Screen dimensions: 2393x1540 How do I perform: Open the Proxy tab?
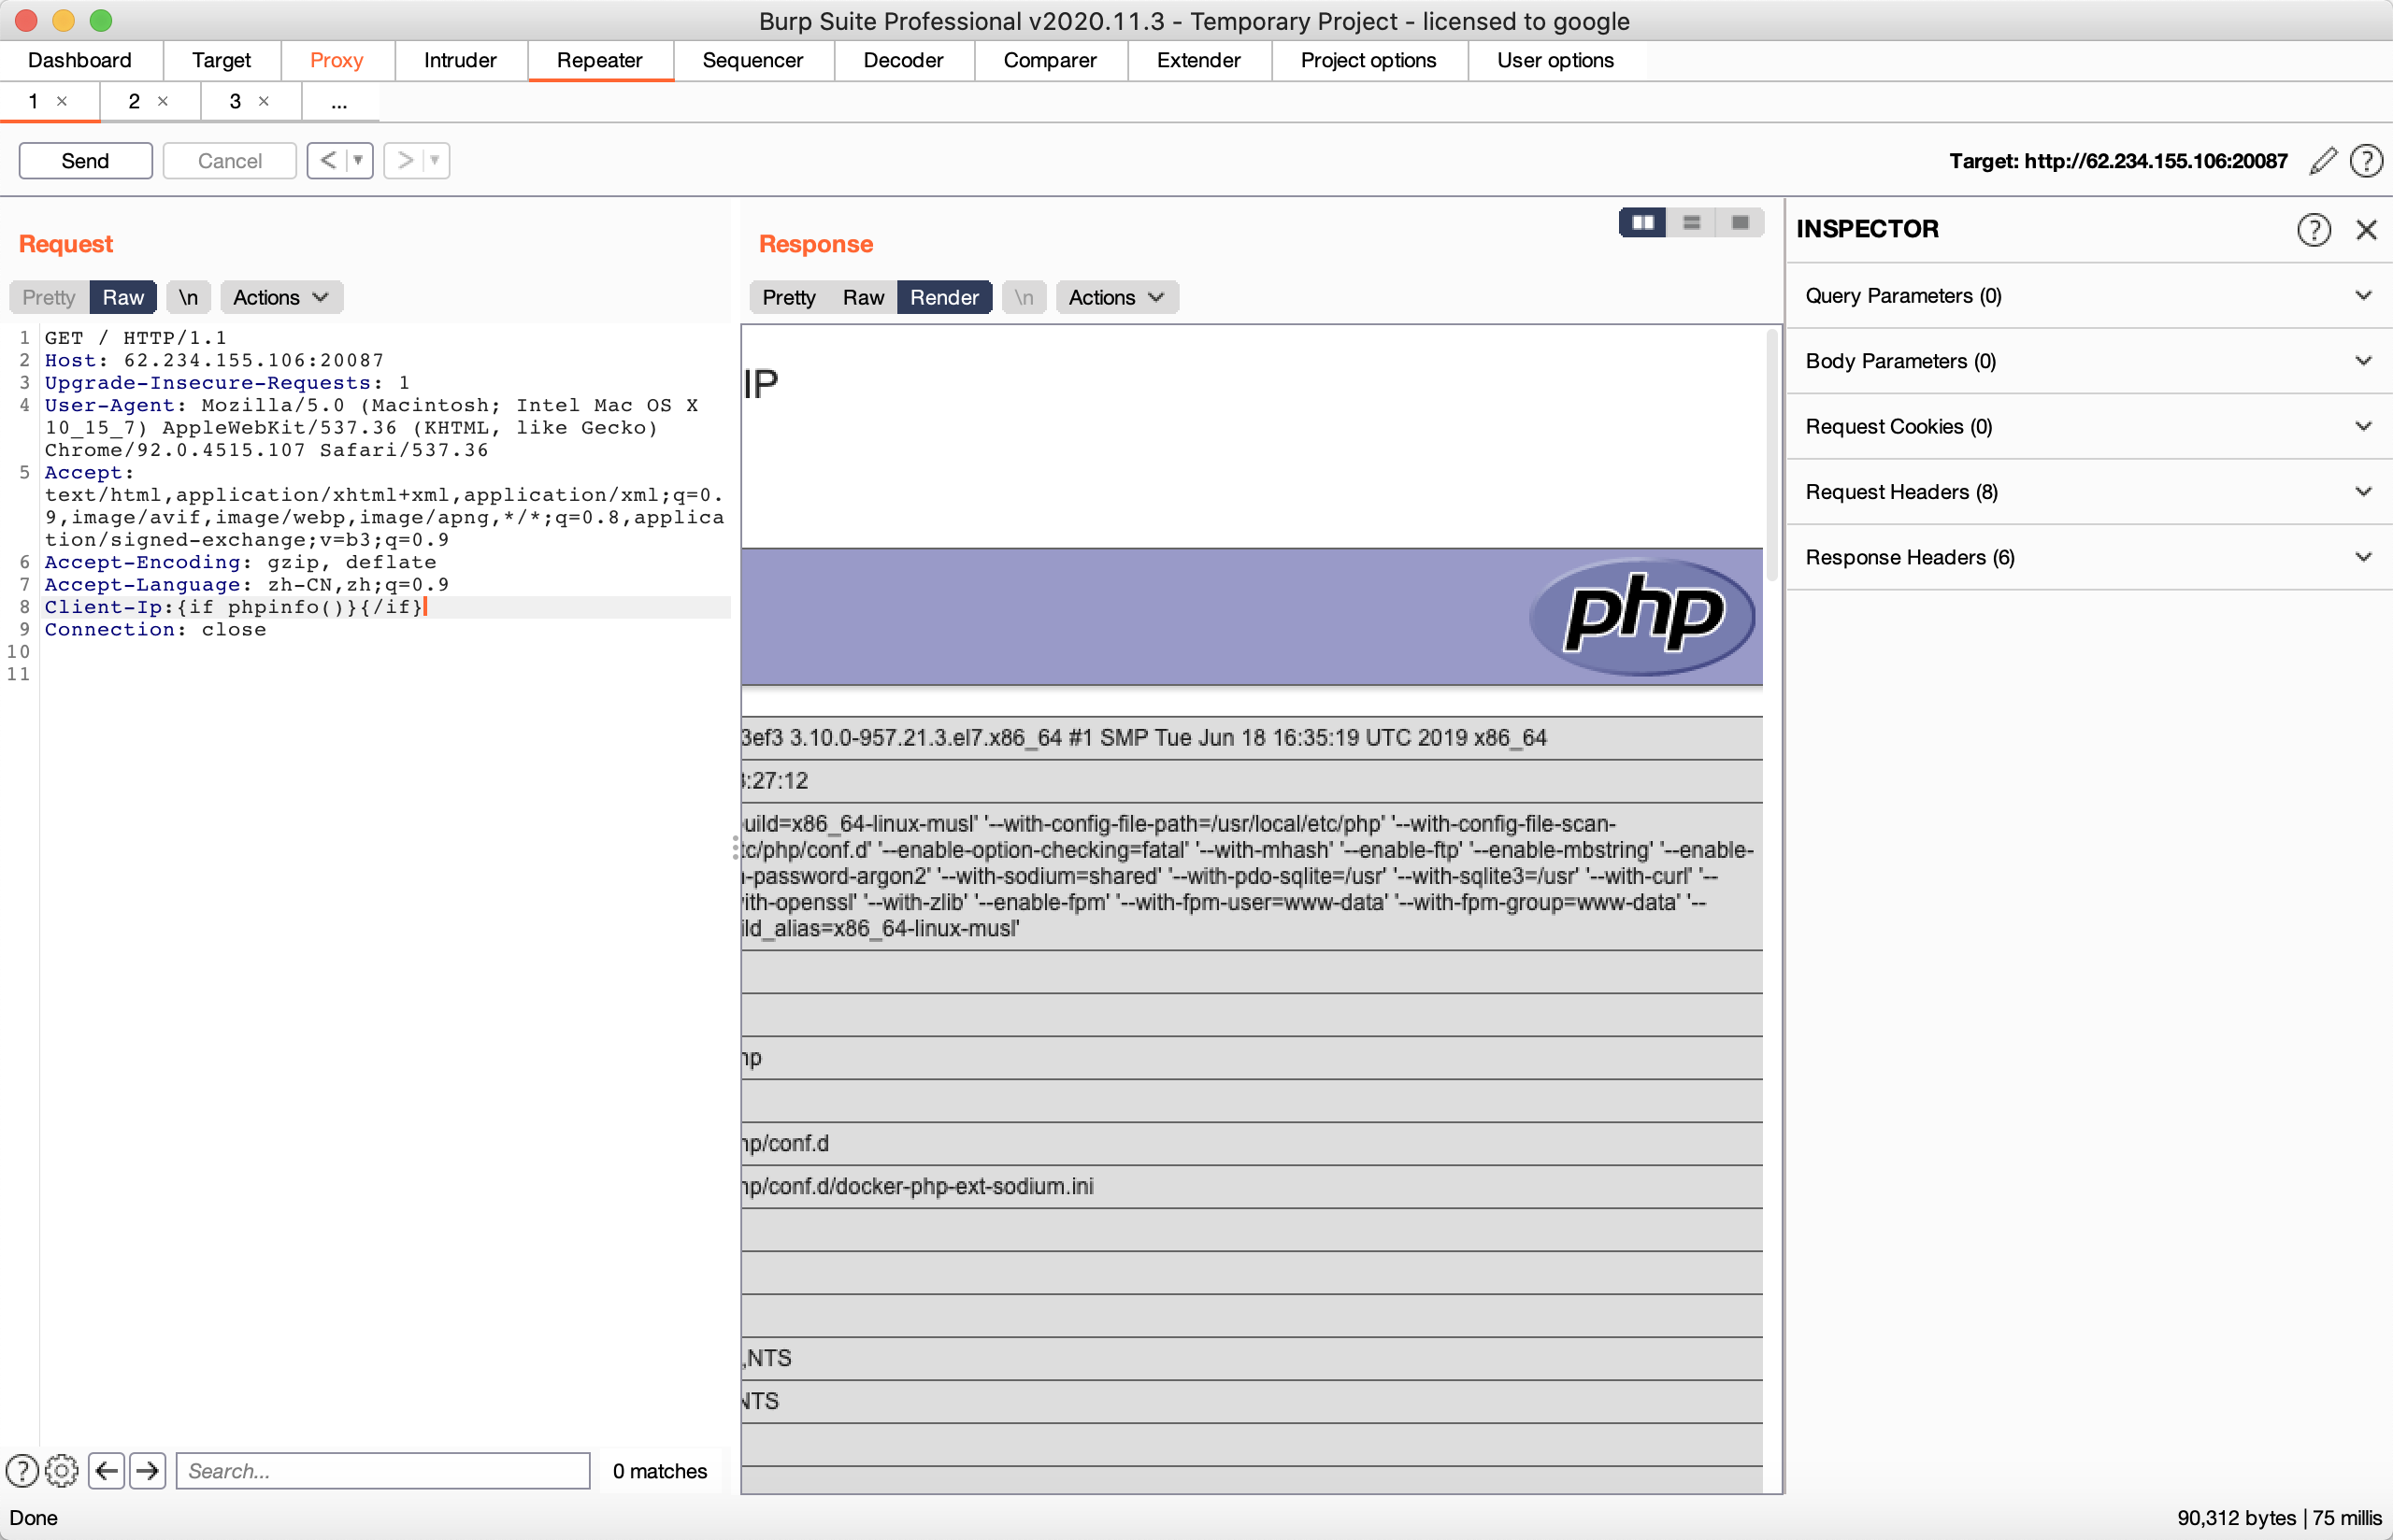pos(336,60)
